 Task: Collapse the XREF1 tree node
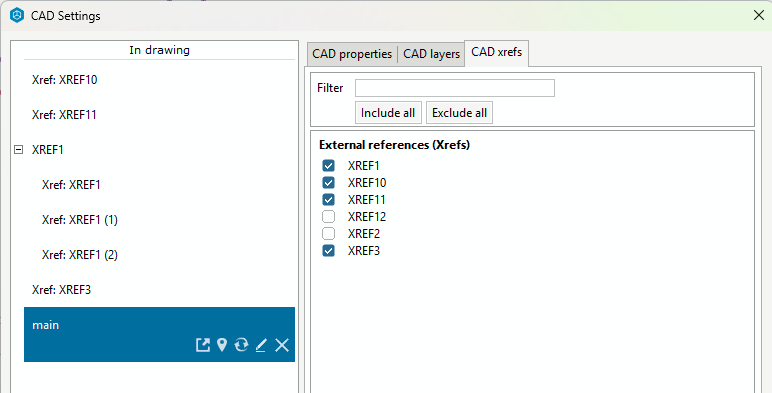point(18,150)
